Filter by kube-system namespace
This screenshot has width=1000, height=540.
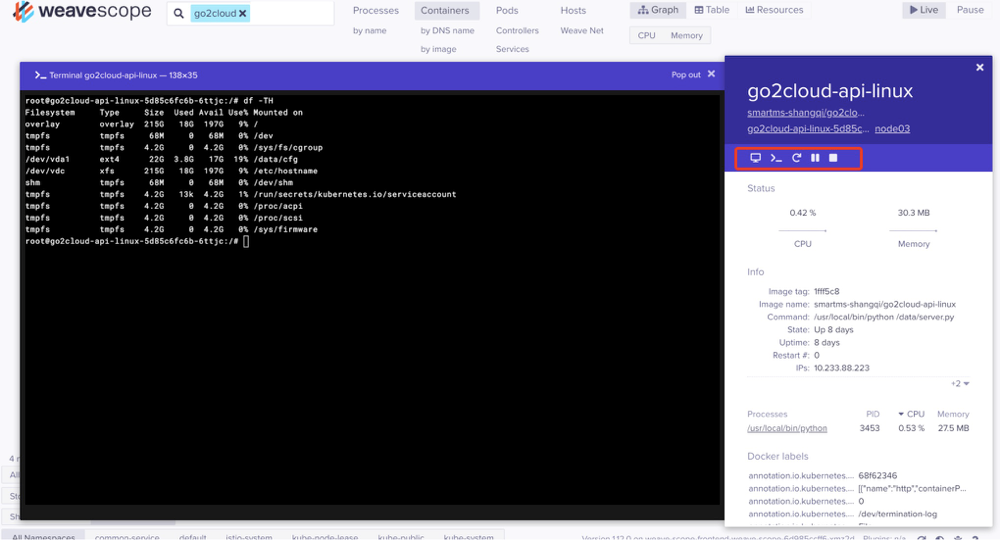click(468, 536)
